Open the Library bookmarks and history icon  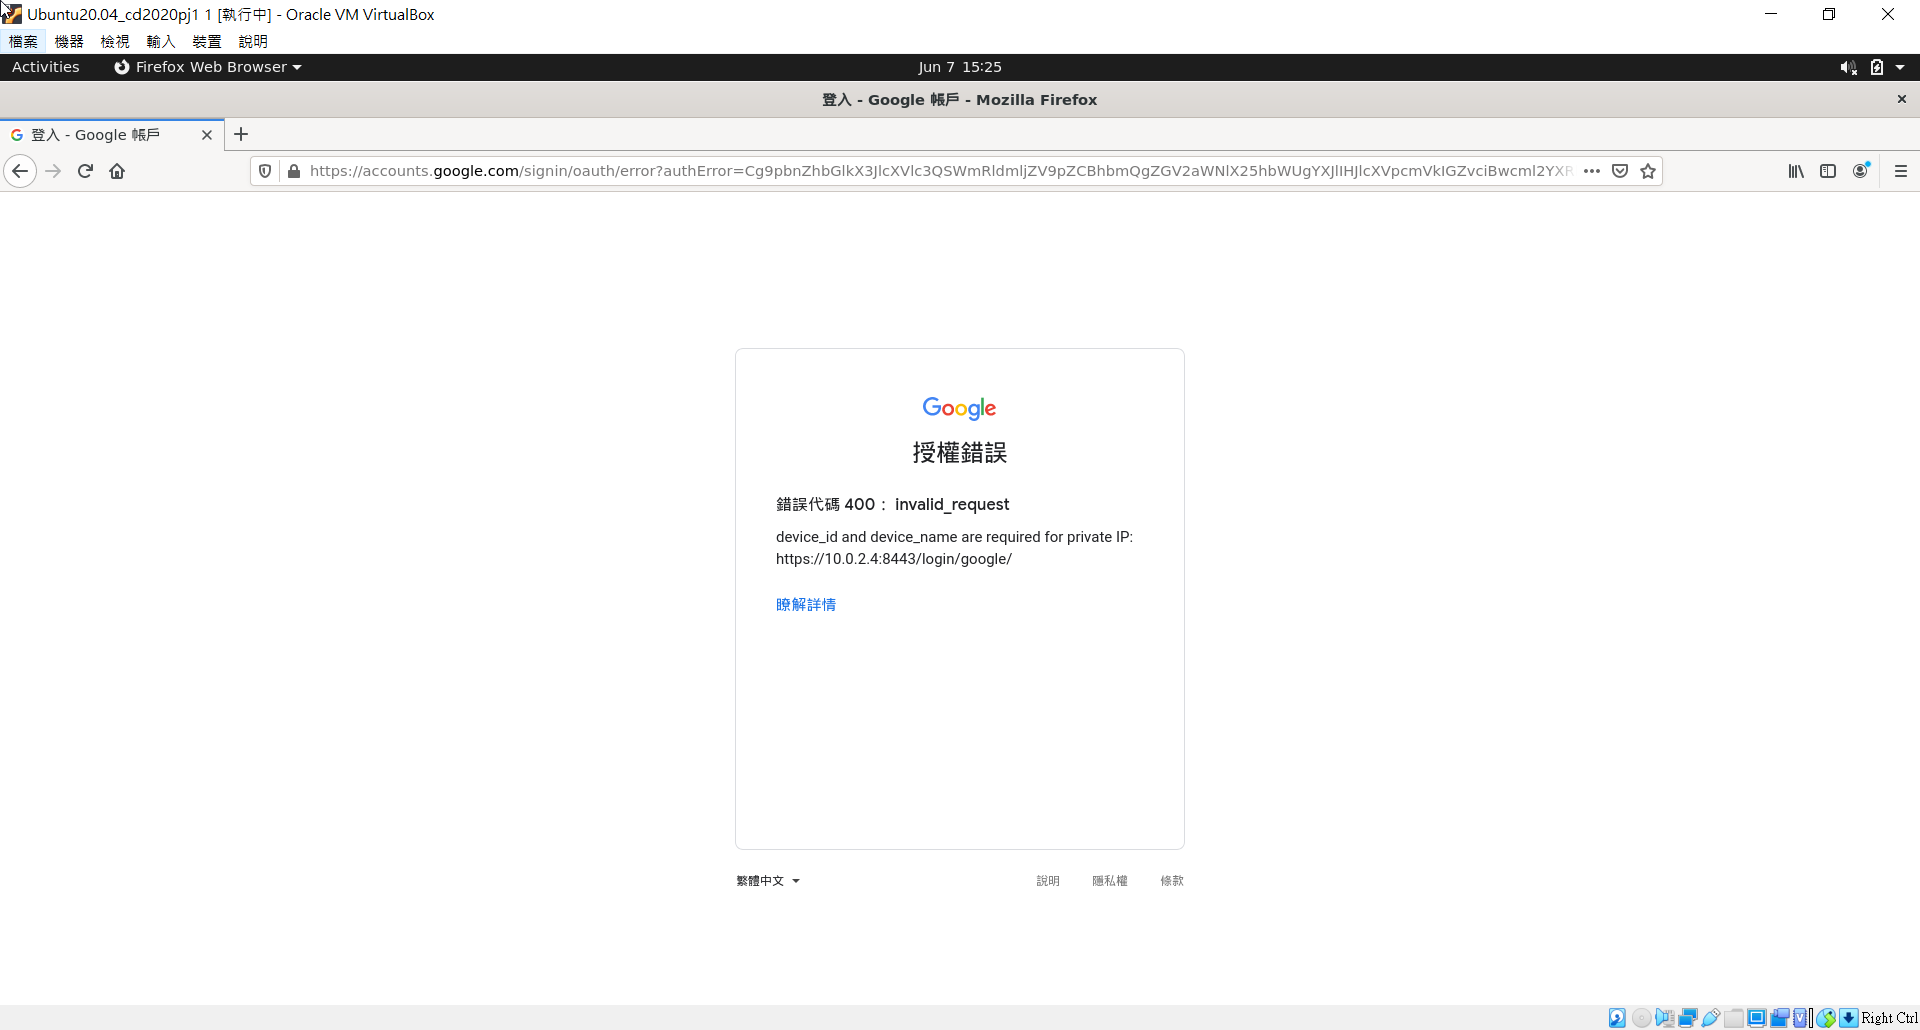click(1796, 171)
